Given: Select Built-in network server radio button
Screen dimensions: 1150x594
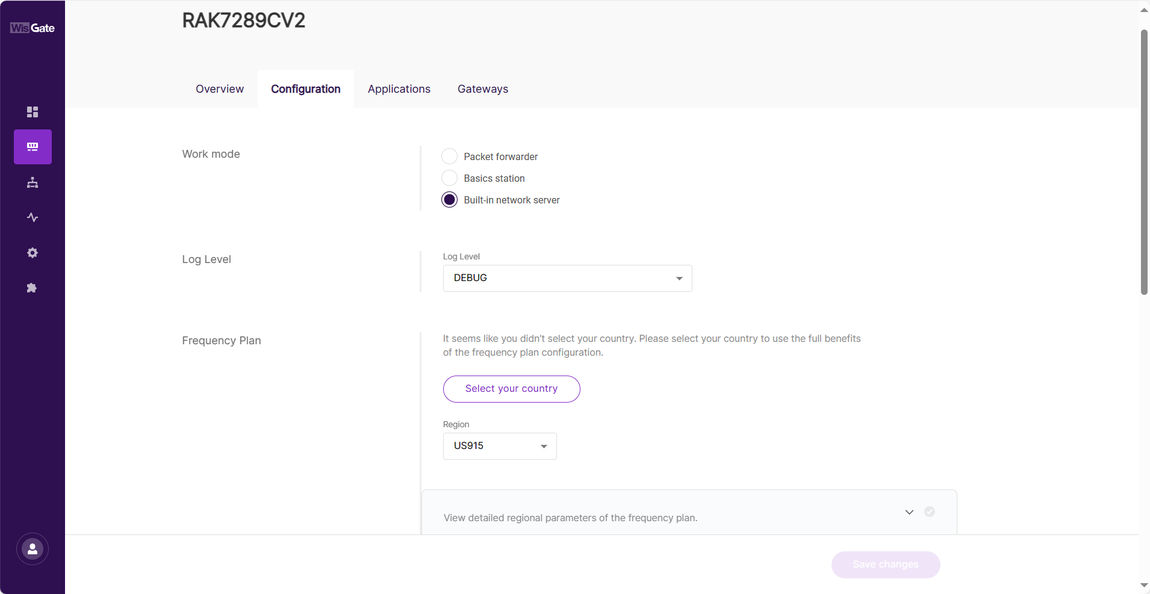Looking at the screenshot, I should point(450,199).
